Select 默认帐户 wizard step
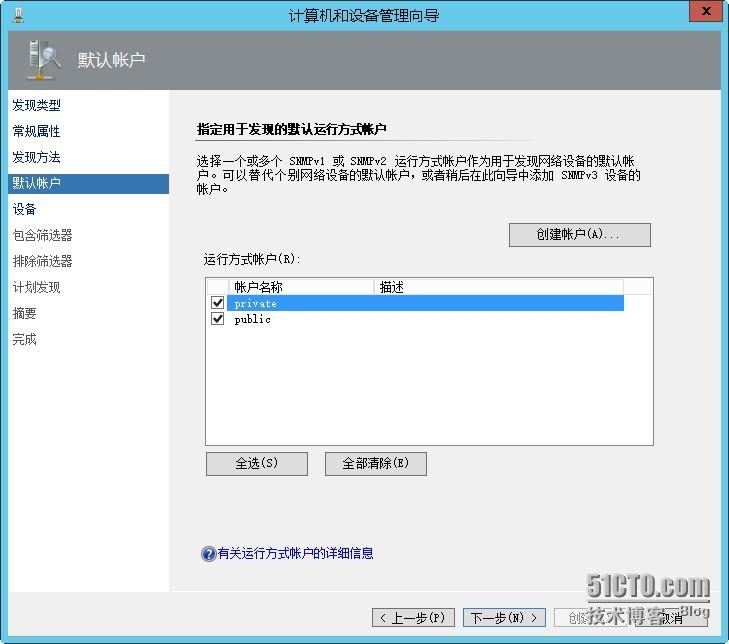Screen dimensions: 729x644 (x=88, y=183)
